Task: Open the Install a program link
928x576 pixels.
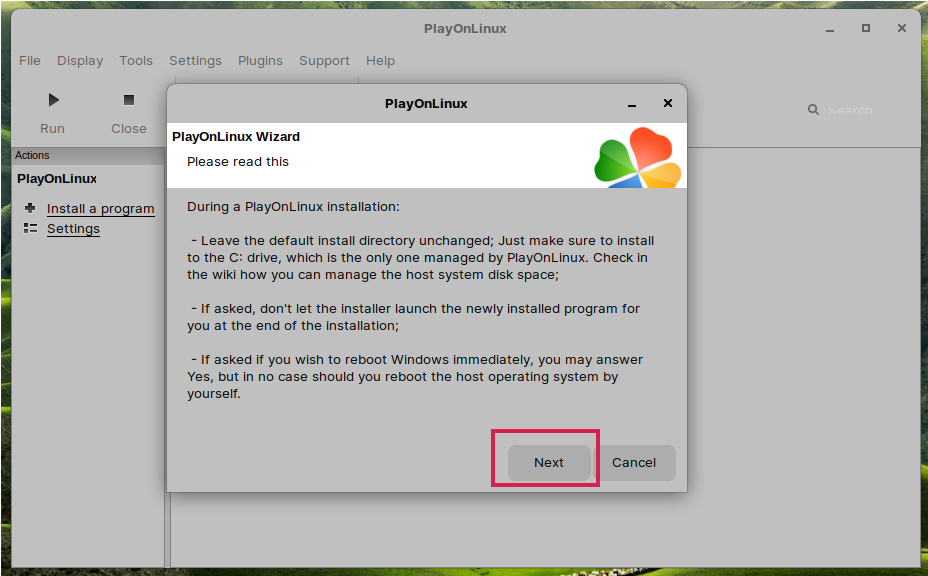Action: (101, 208)
